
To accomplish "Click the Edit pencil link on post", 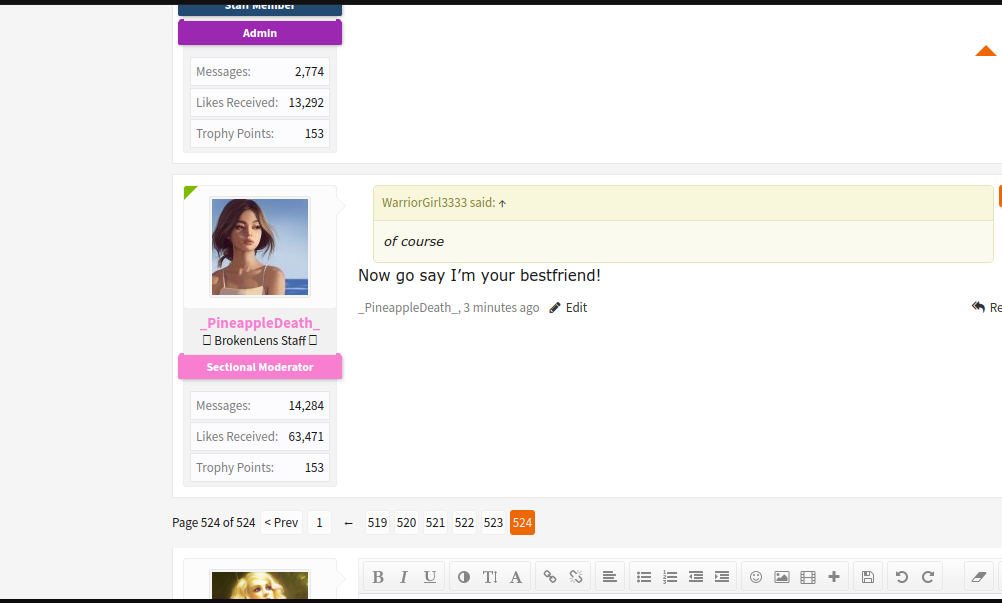I will pyautogui.click(x=568, y=307).
